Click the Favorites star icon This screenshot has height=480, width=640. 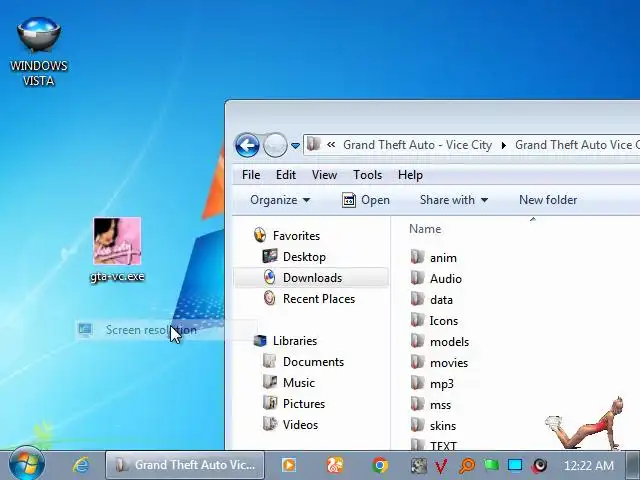260,236
